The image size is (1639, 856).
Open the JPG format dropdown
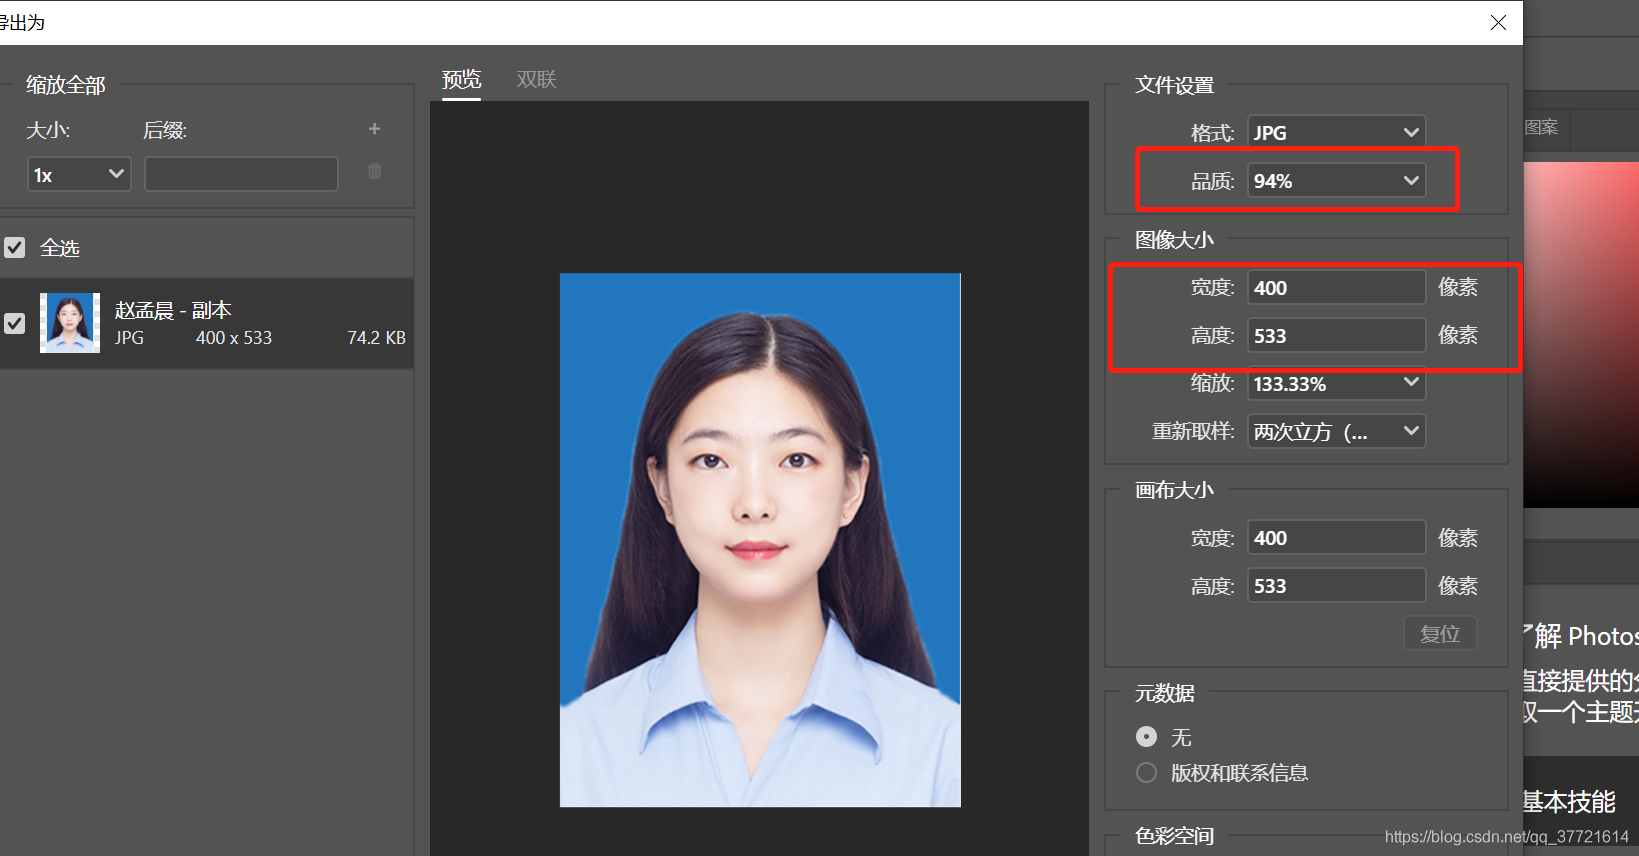[1336, 132]
